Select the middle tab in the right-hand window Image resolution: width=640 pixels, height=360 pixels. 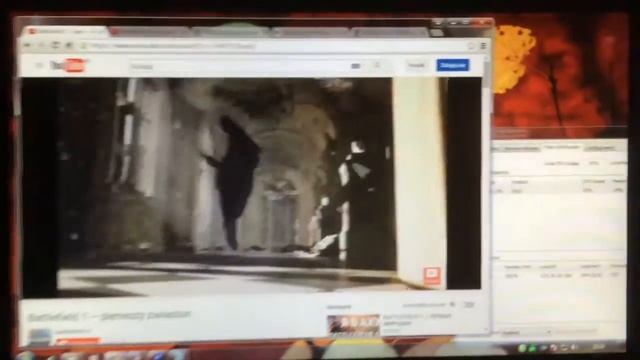click(562, 147)
